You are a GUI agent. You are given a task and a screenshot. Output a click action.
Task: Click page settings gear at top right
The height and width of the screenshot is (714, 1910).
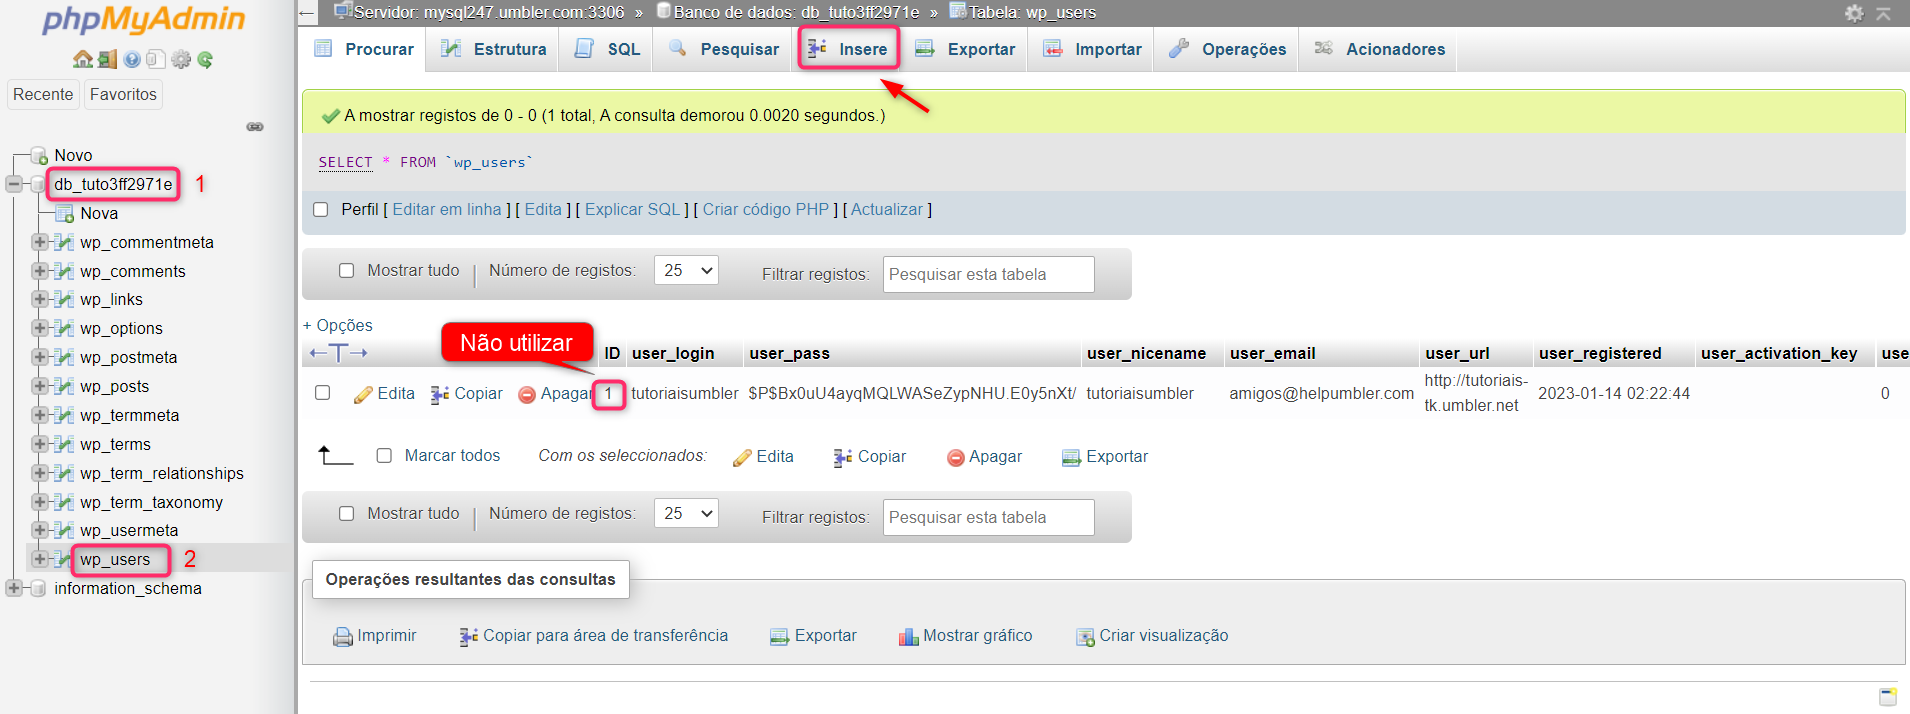[1854, 13]
